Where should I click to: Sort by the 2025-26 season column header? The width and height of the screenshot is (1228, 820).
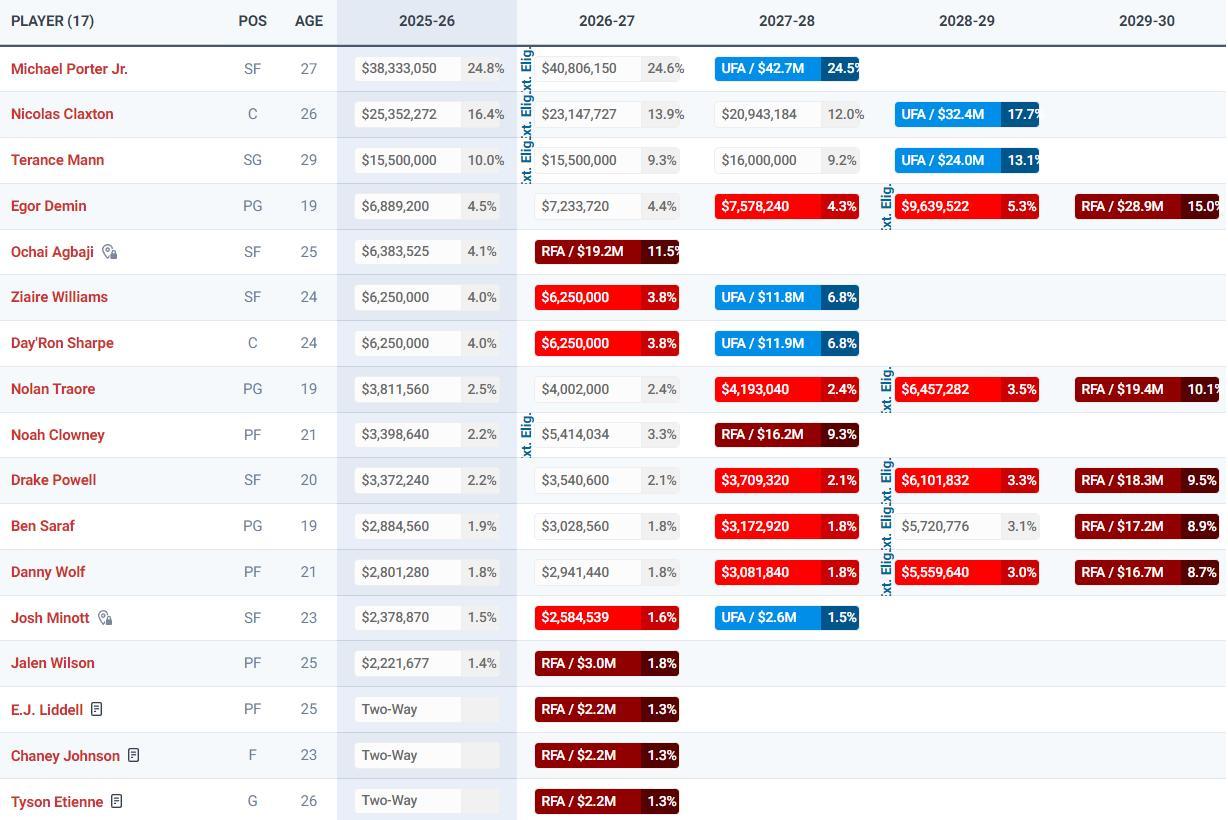click(x=426, y=21)
